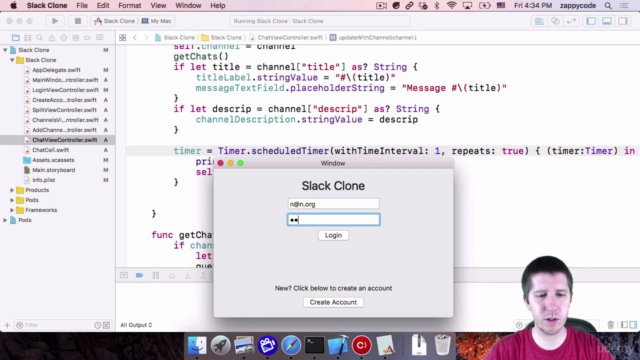Open the Slack Clone scheme selector
Screen dimensions: 640x360
pos(114,21)
